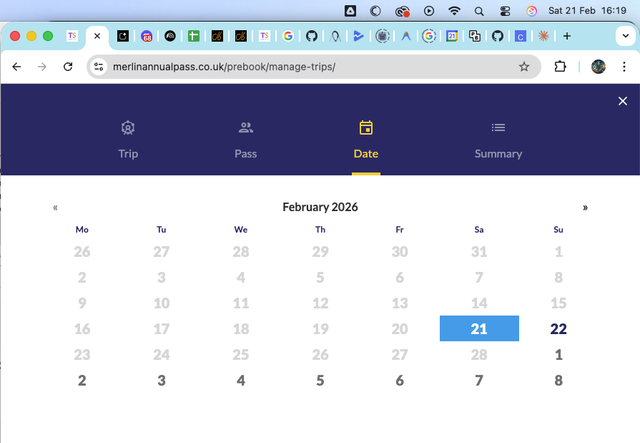Choose the bold available date 7
The height and width of the screenshot is (443, 640).
pos(479,381)
